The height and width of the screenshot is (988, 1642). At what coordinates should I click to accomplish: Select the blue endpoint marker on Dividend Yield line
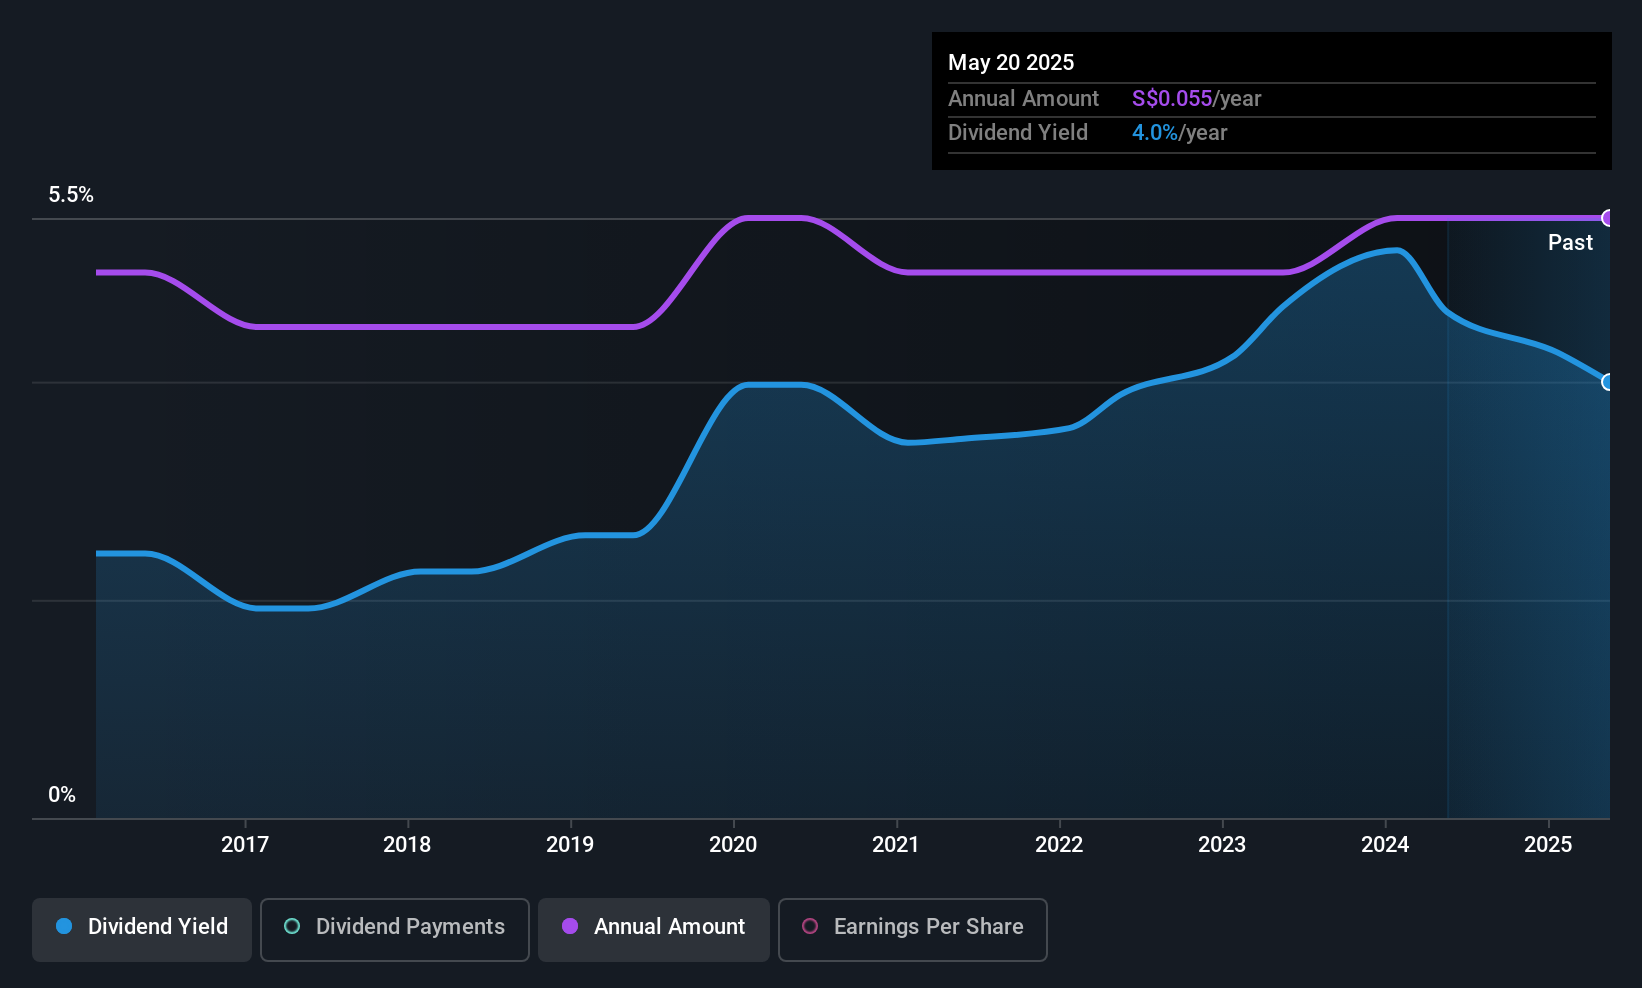(1608, 382)
